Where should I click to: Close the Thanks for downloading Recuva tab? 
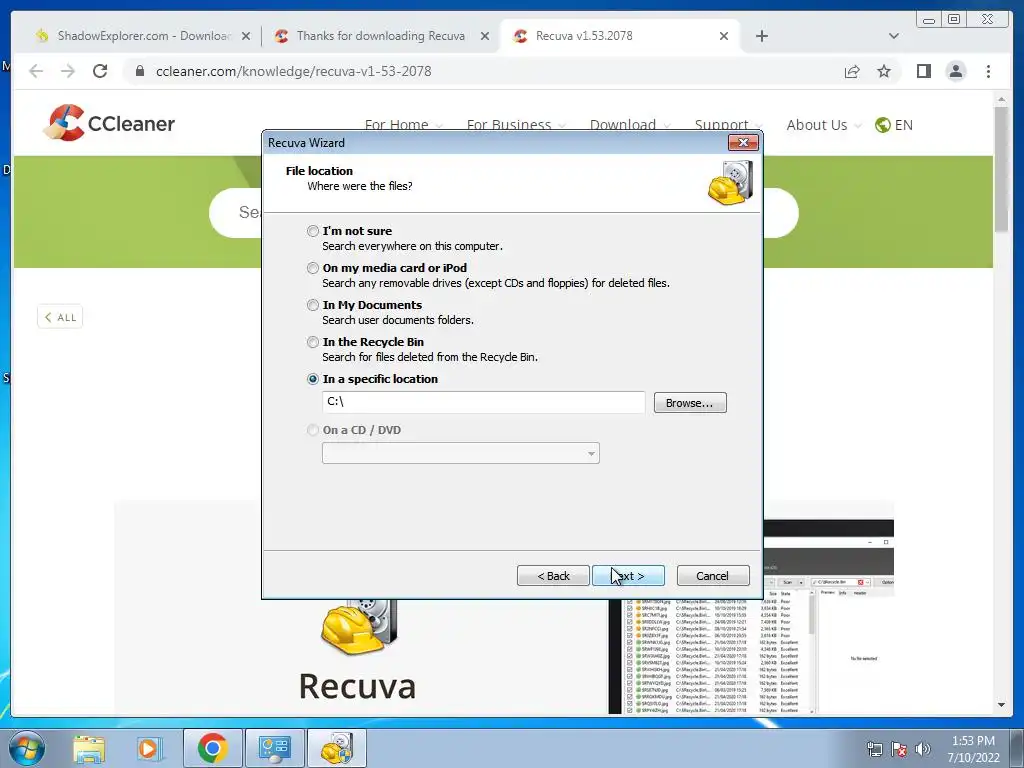[485, 36]
